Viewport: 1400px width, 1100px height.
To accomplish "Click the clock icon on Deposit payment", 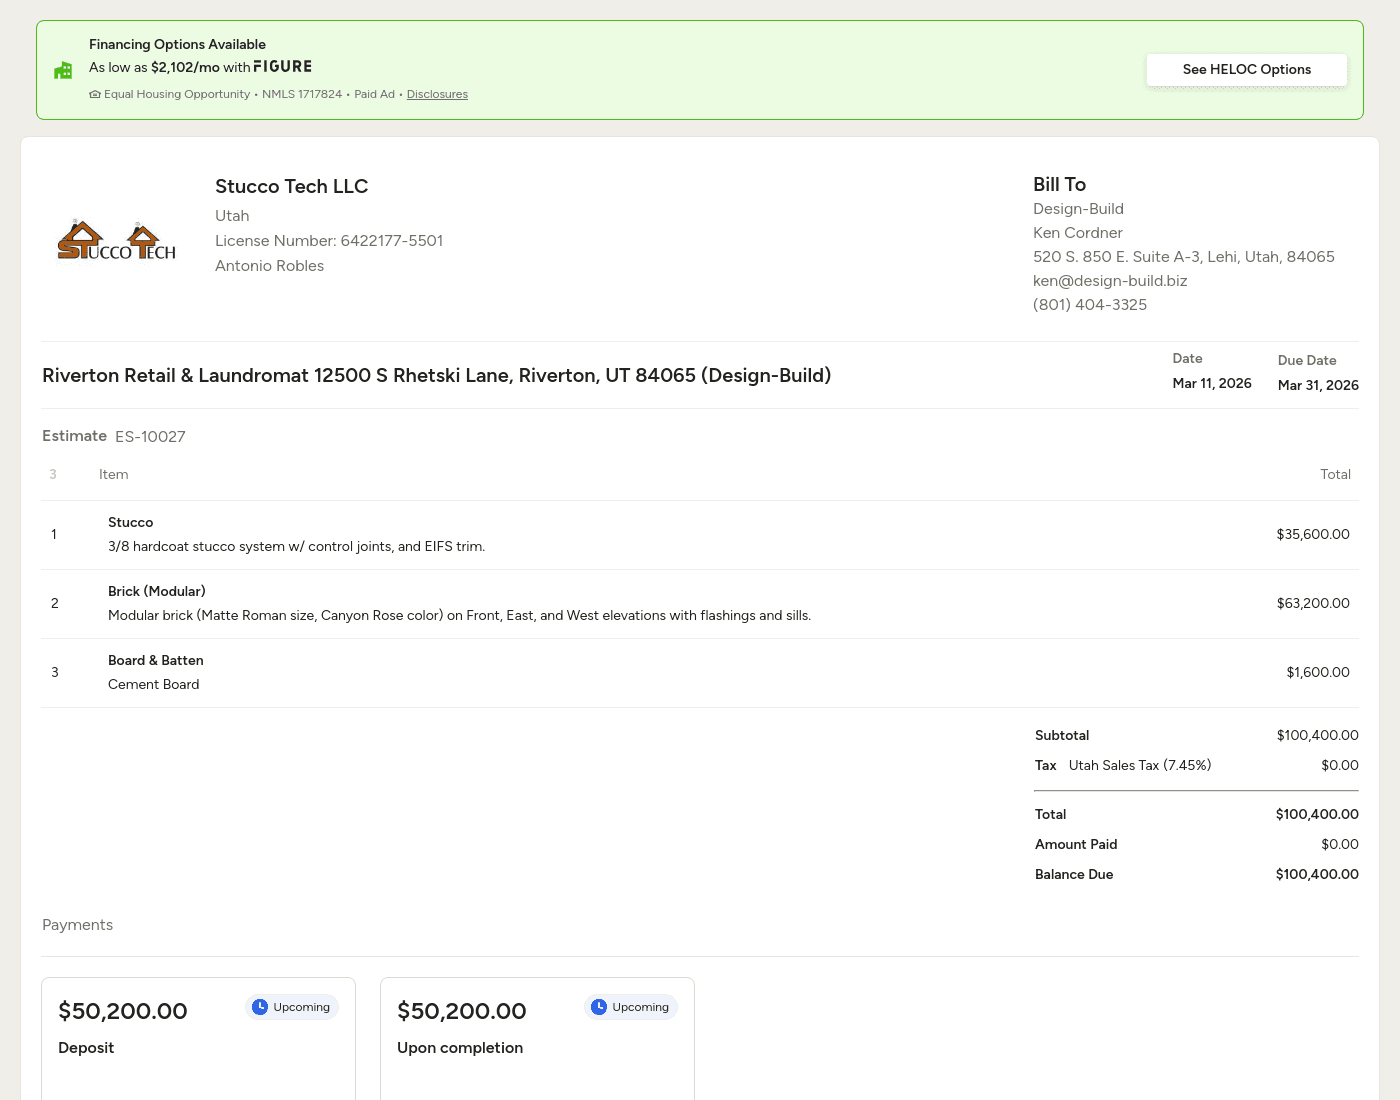I will point(260,1007).
